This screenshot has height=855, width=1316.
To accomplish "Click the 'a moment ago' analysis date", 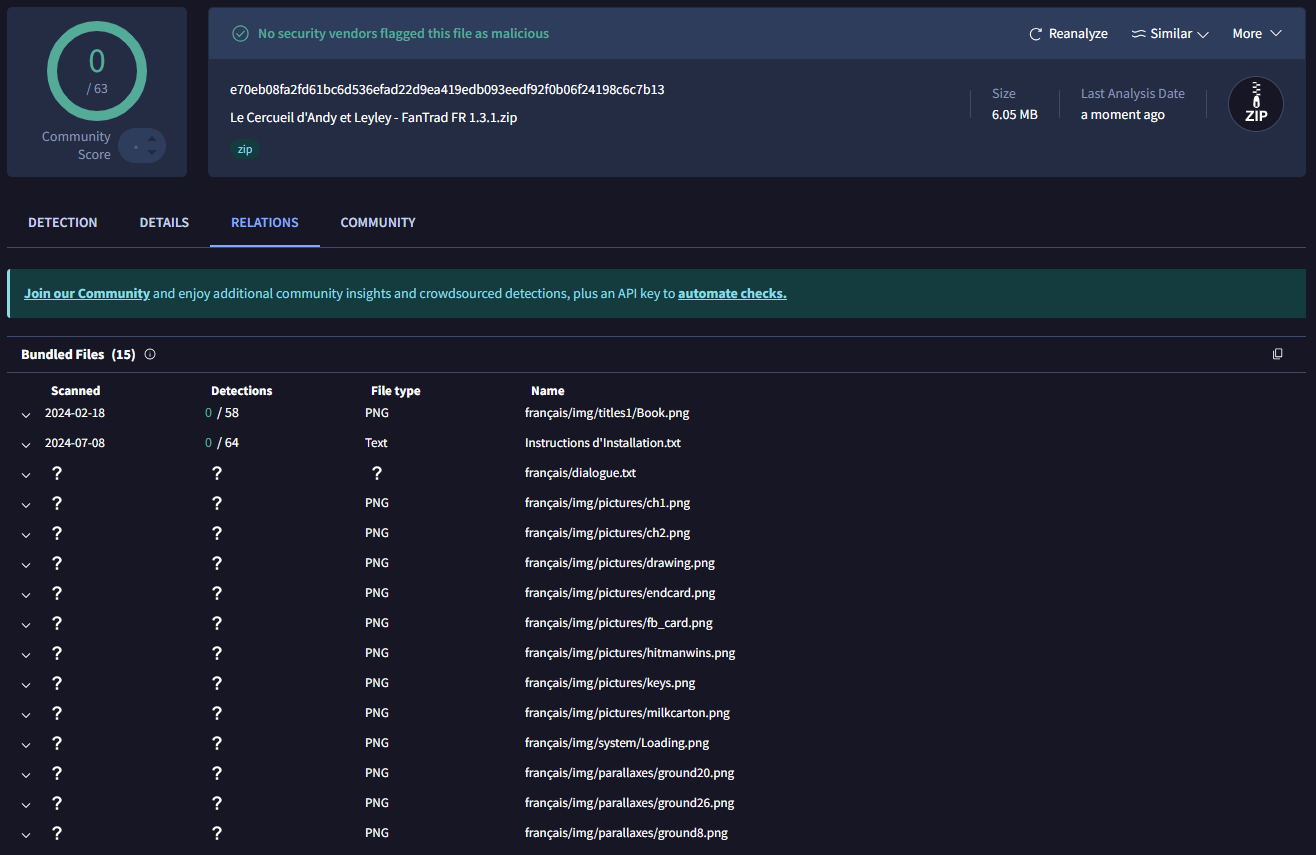I will tap(1123, 115).
